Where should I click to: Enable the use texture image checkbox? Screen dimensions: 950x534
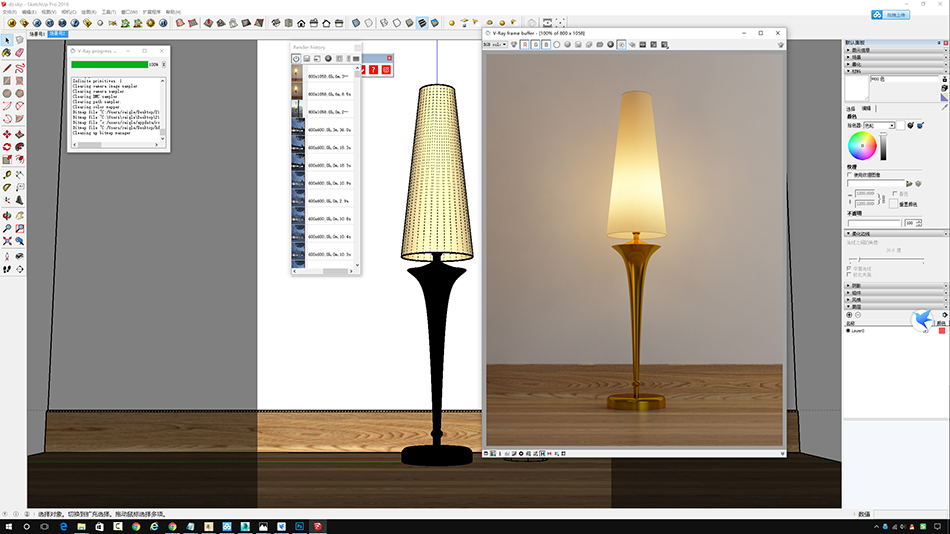(850, 174)
